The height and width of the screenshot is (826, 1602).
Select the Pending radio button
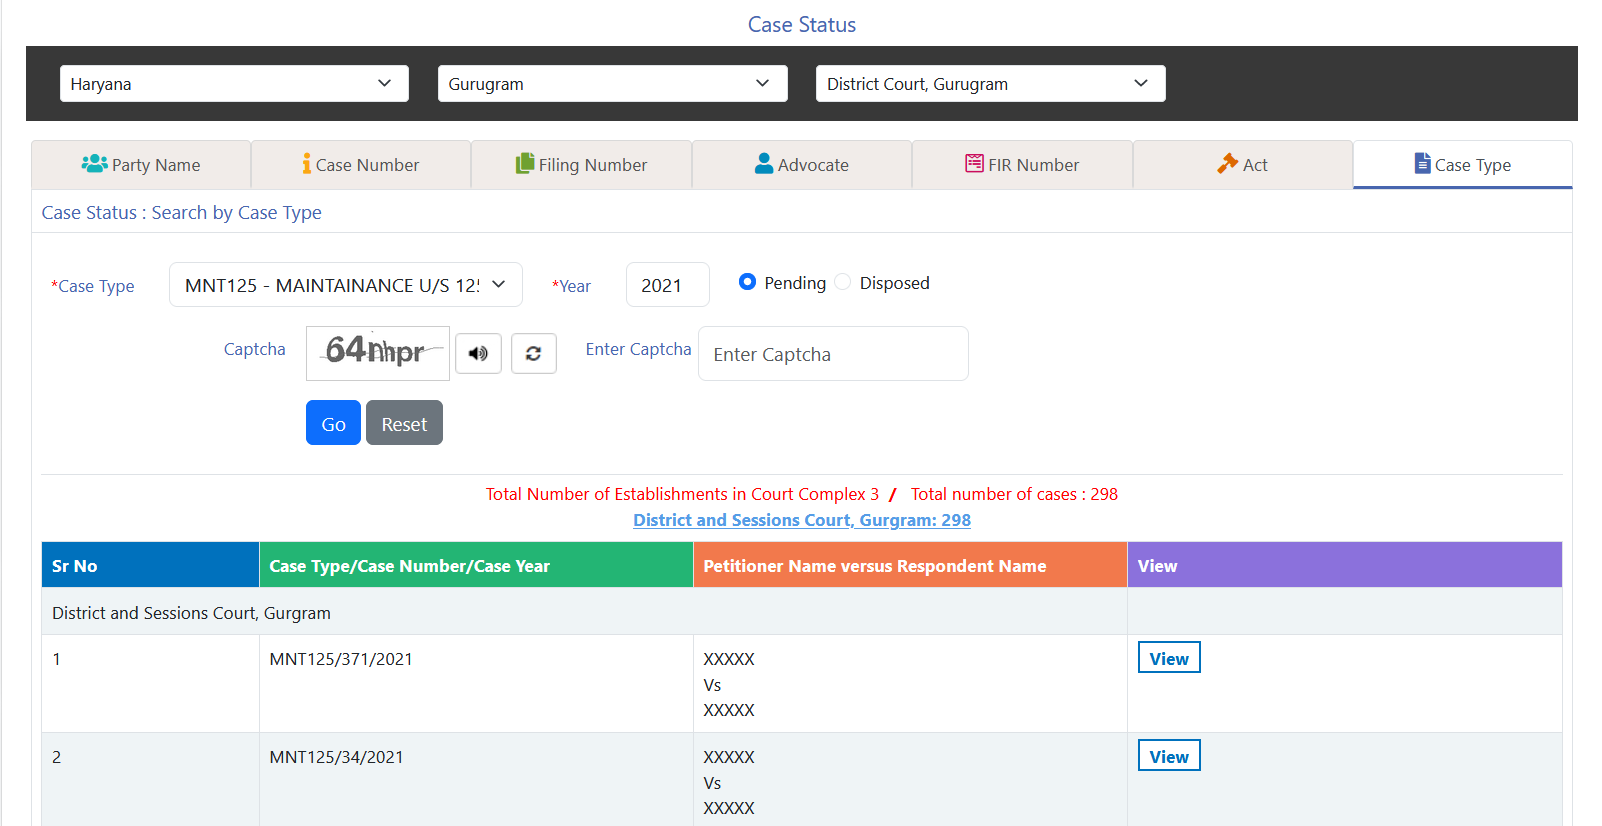point(747,282)
